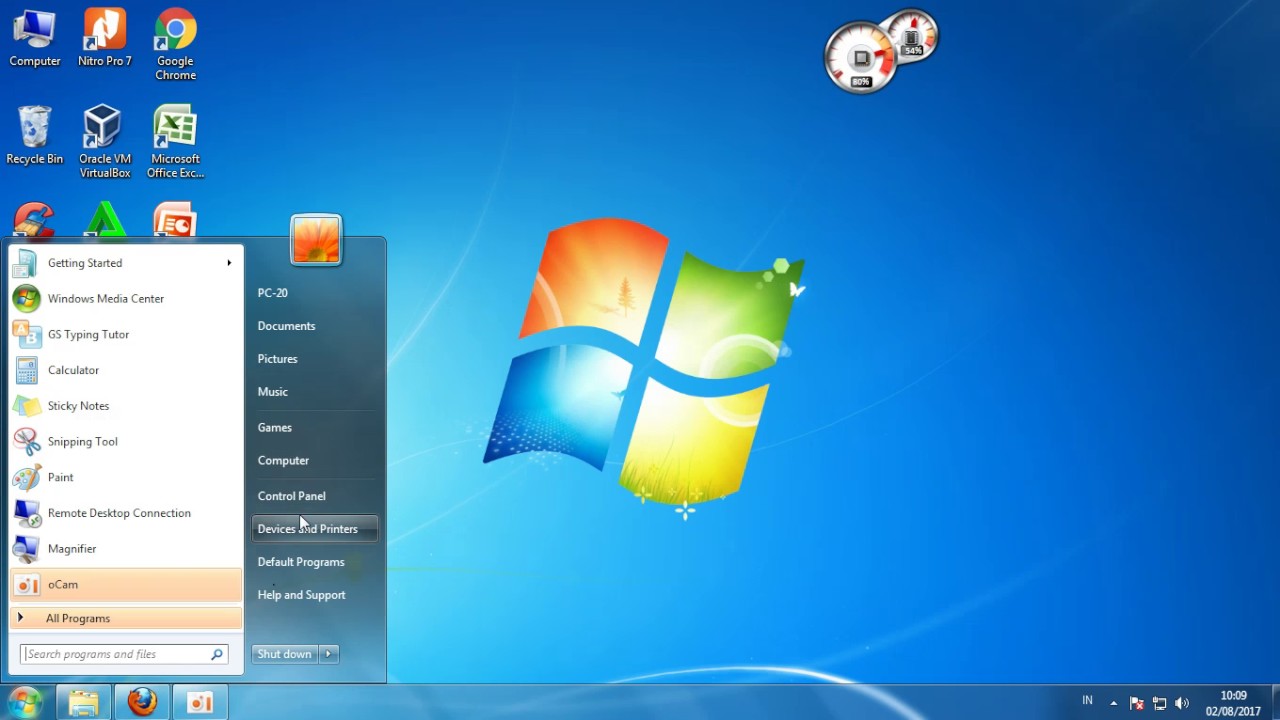
Task: Click the Magnifier icon in Start menu
Action: tap(26, 548)
